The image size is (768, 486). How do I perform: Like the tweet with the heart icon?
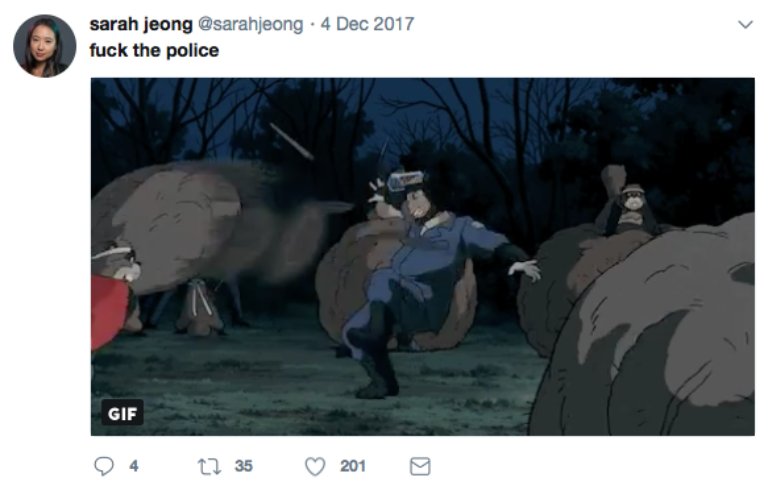(x=316, y=466)
